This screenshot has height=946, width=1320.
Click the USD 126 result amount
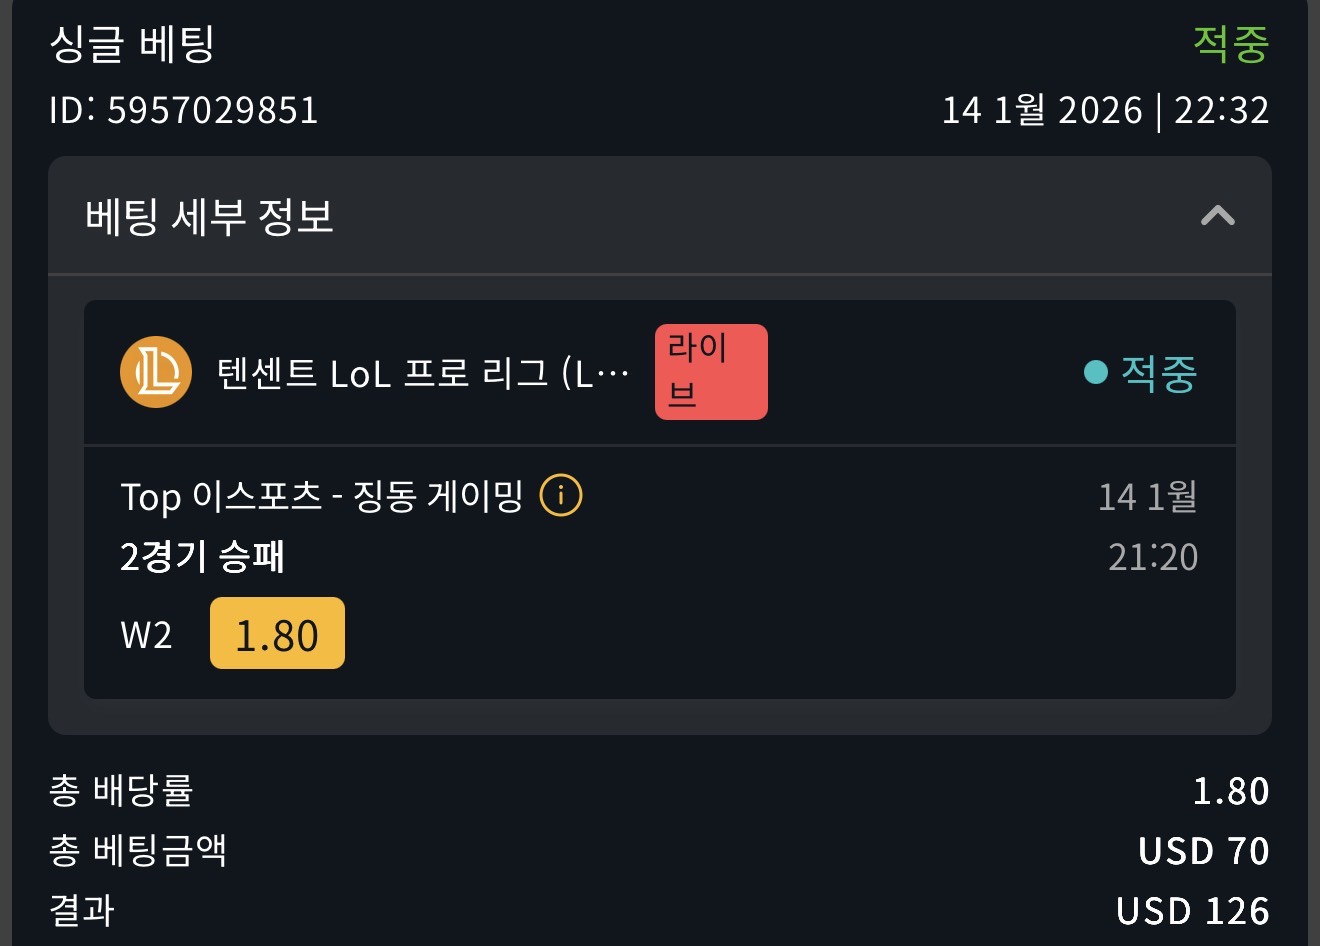(1192, 911)
